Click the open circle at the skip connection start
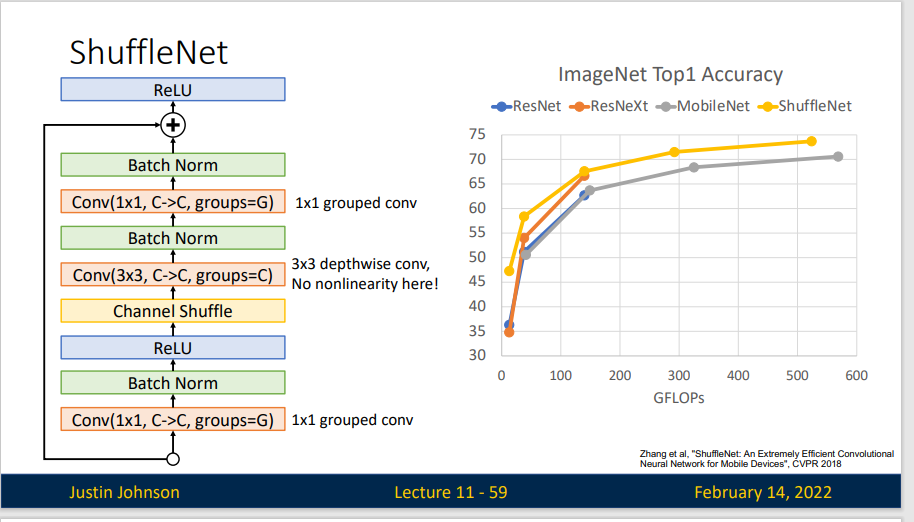The height and width of the screenshot is (522, 914). [173, 459]
